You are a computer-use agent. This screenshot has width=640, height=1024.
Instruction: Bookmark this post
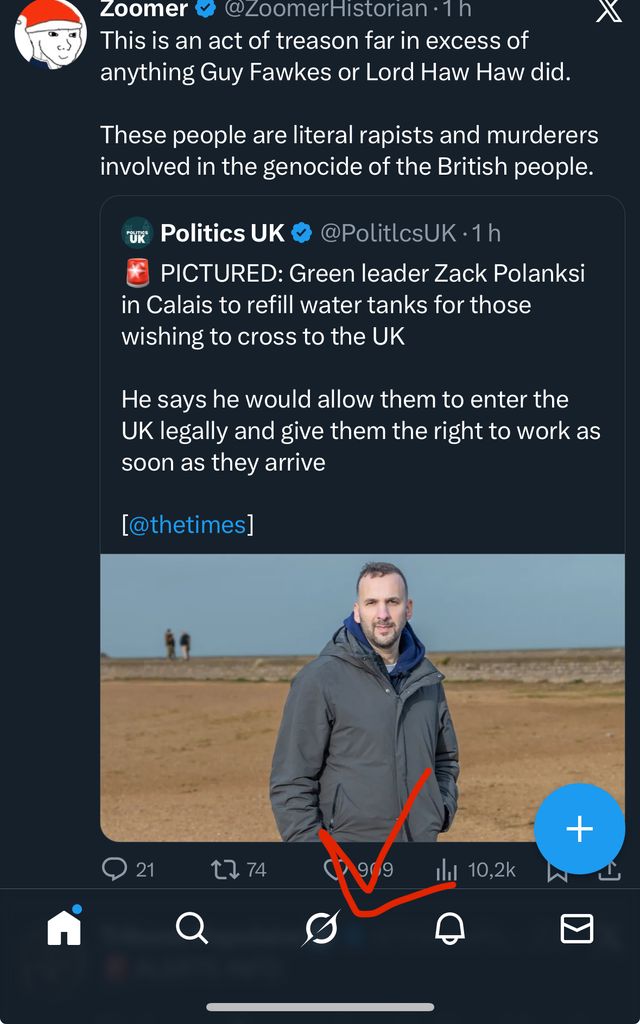557,871
